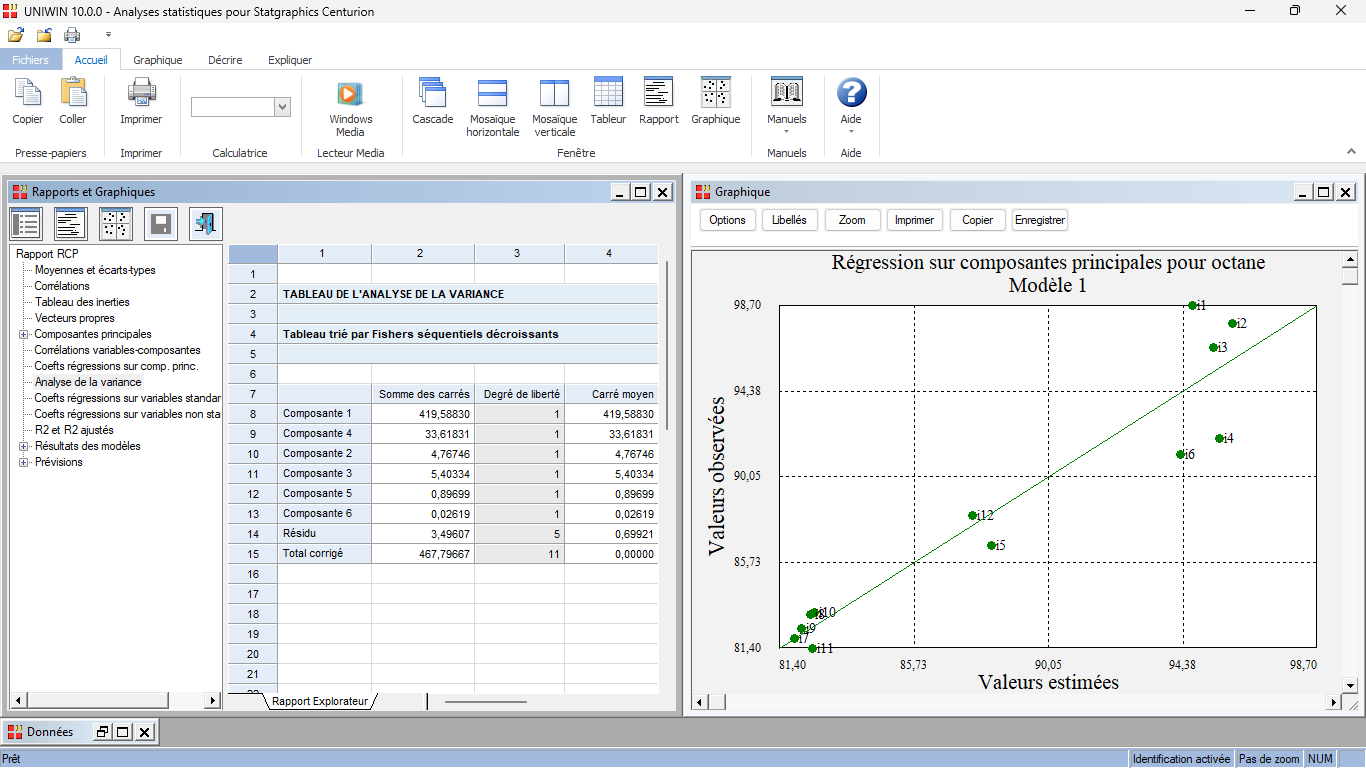
Task: Click the Enregistrer button
Action: point(1040,220)
